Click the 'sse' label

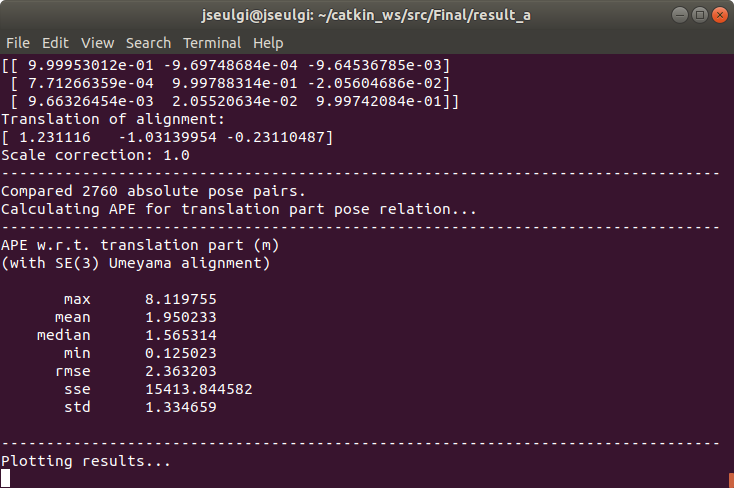coord(77,389)
